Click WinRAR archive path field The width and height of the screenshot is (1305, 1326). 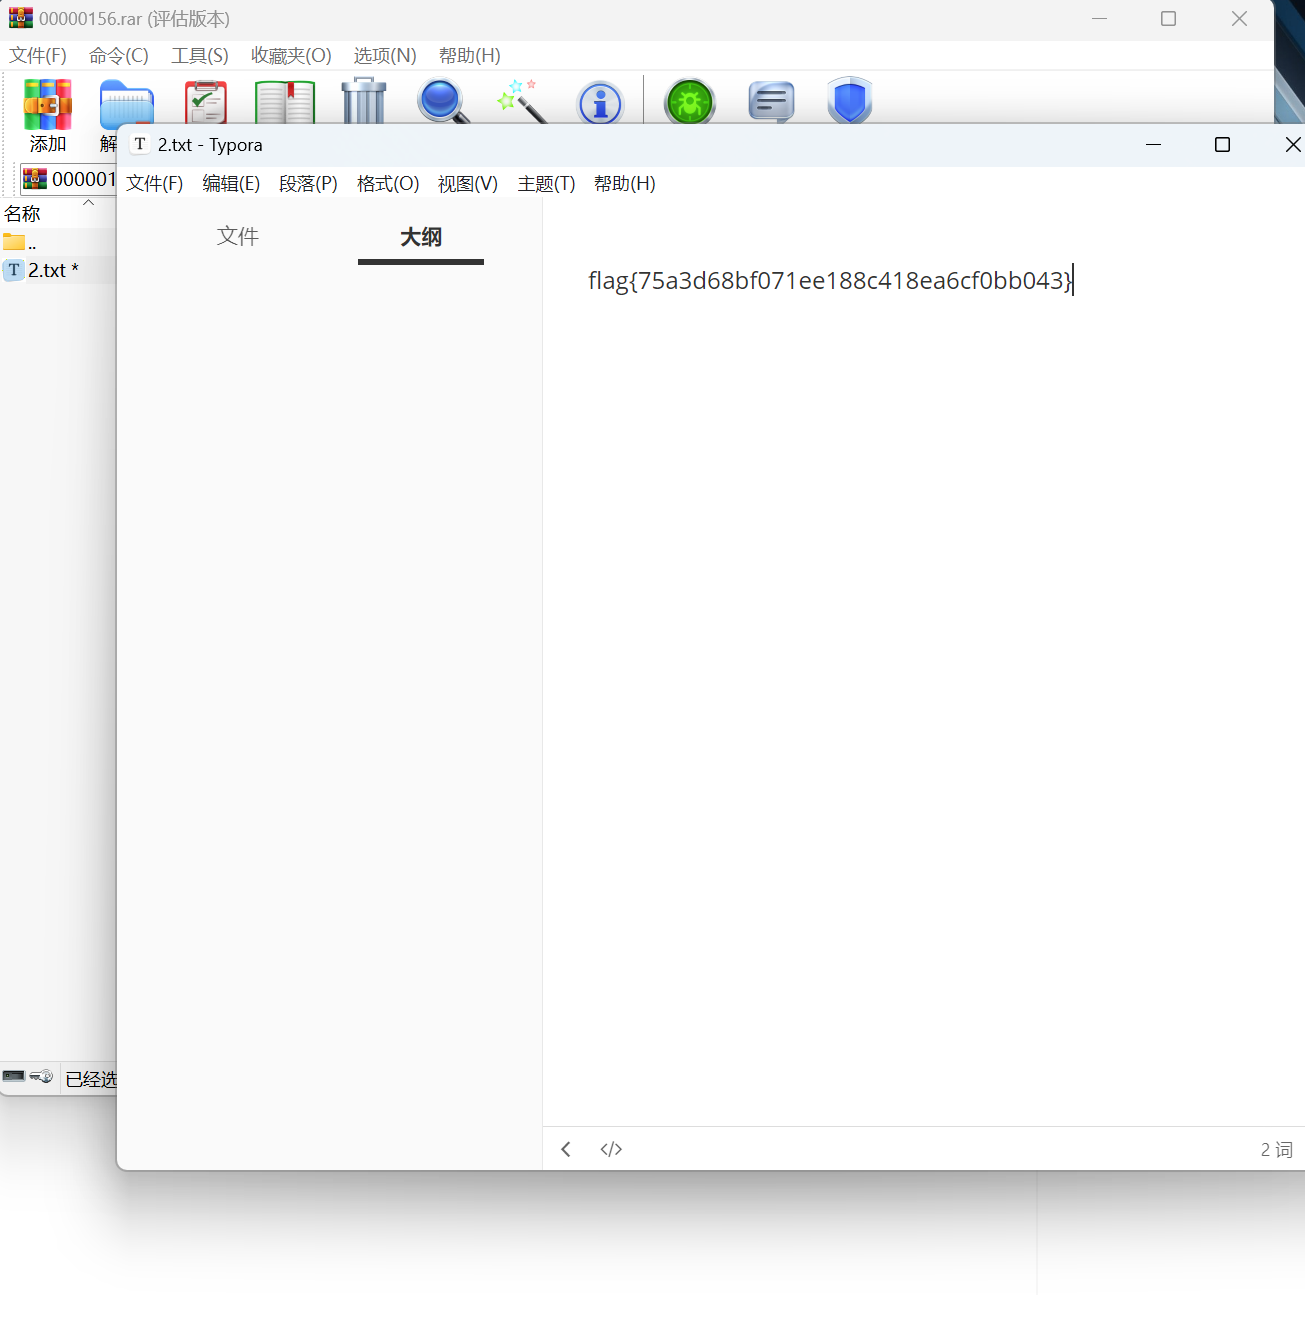tap(68, 179)
